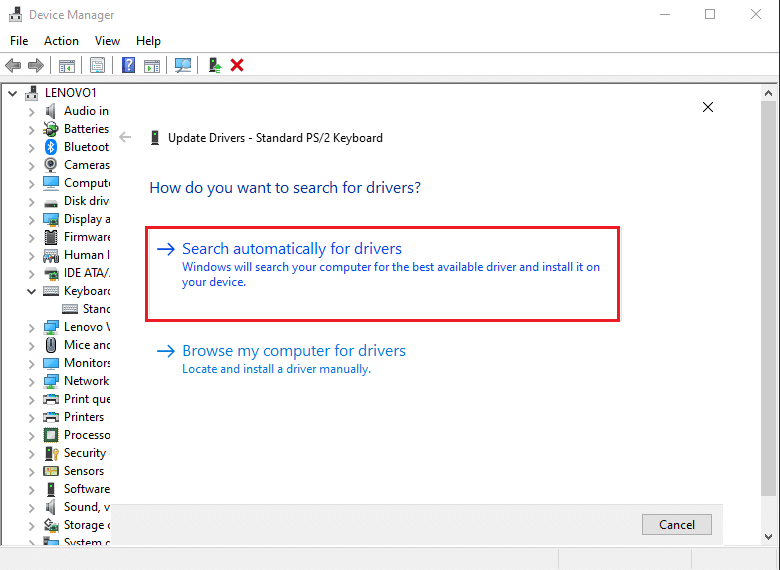Open the Action menu
Viewport: 780px width, 570px height.
(x=61, y=41)
